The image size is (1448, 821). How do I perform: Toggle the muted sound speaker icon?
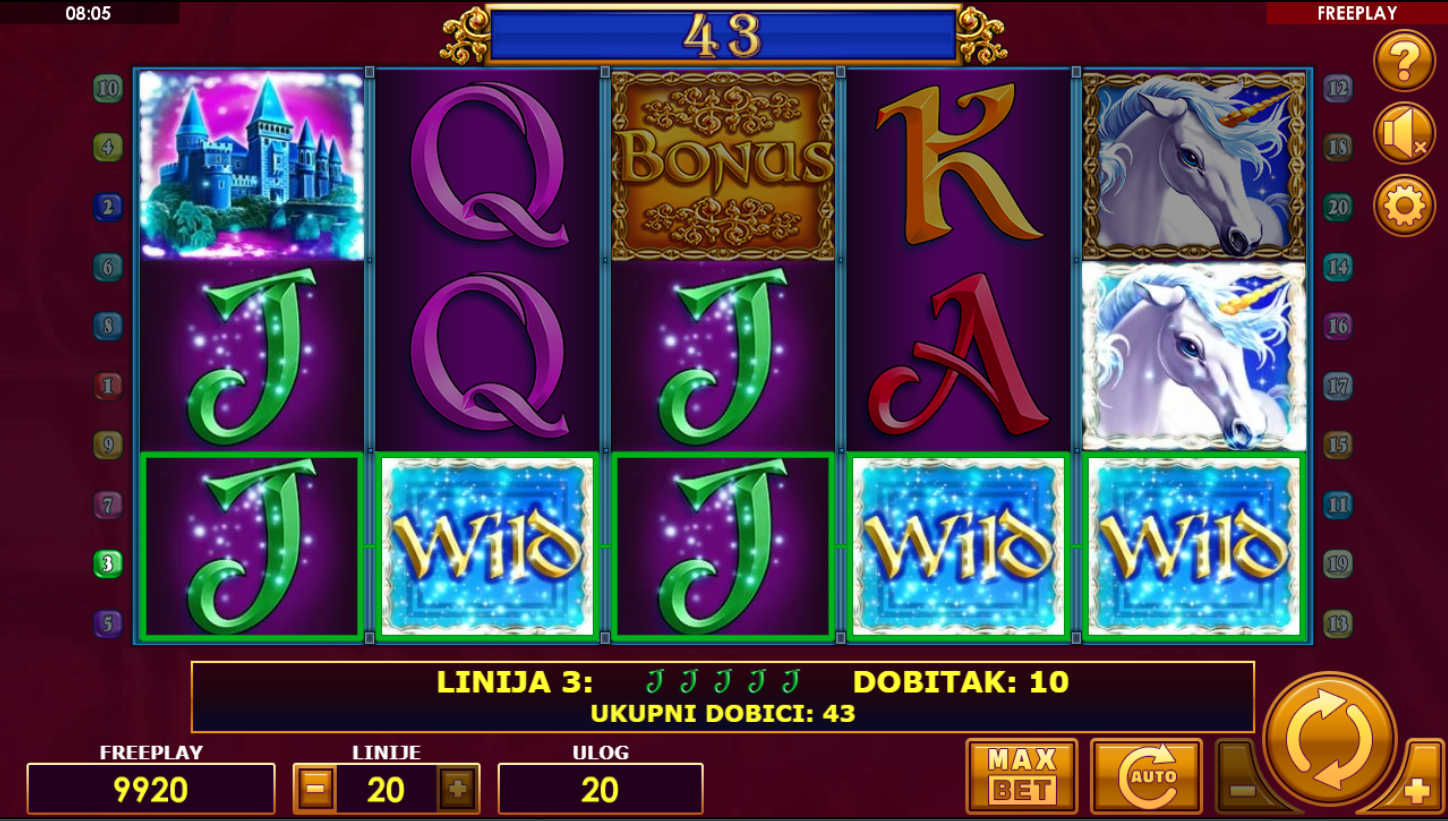1404,133
